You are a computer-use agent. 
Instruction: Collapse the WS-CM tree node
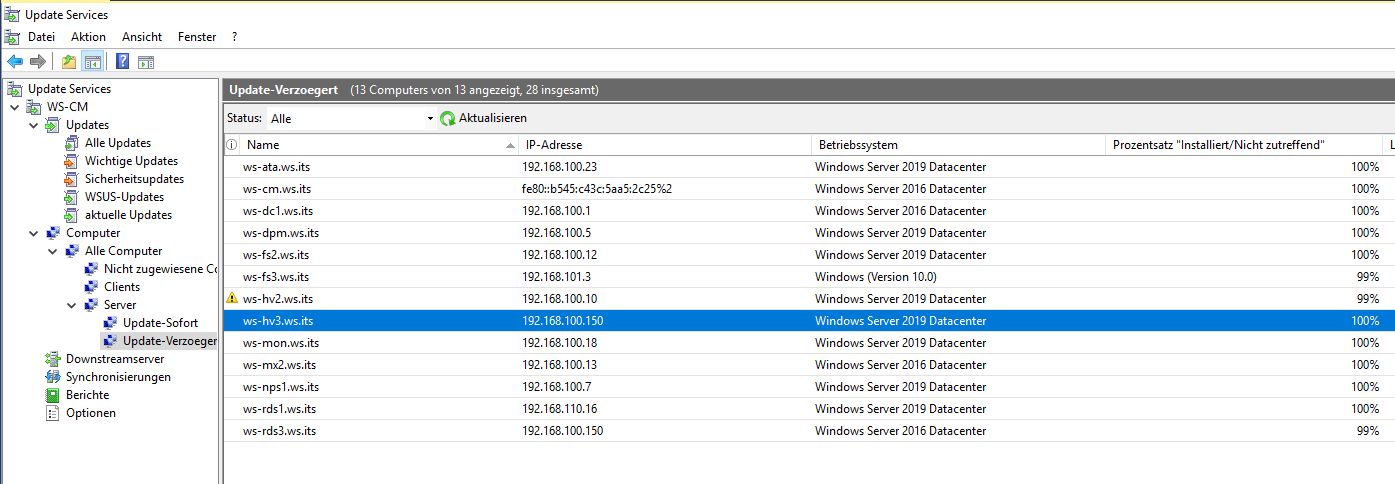(x=15, y=107)
